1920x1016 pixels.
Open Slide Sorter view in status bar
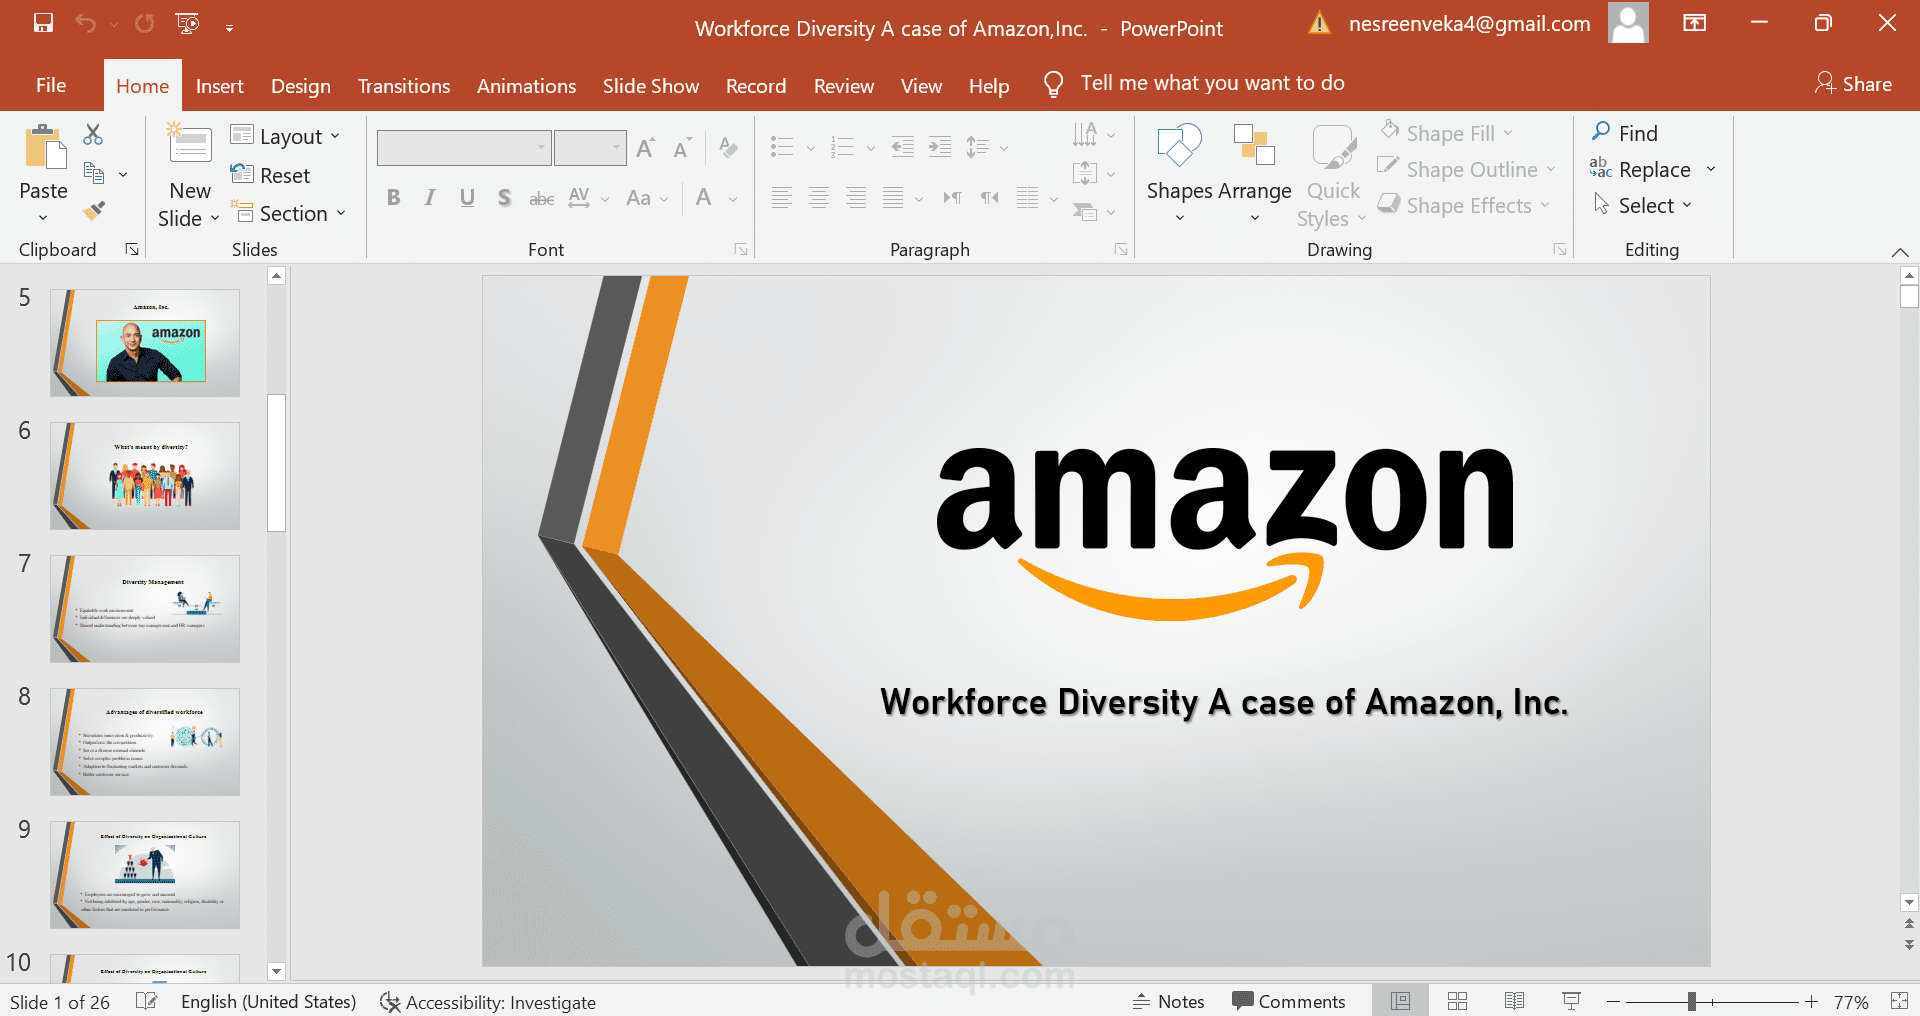coord(1457,1001)
